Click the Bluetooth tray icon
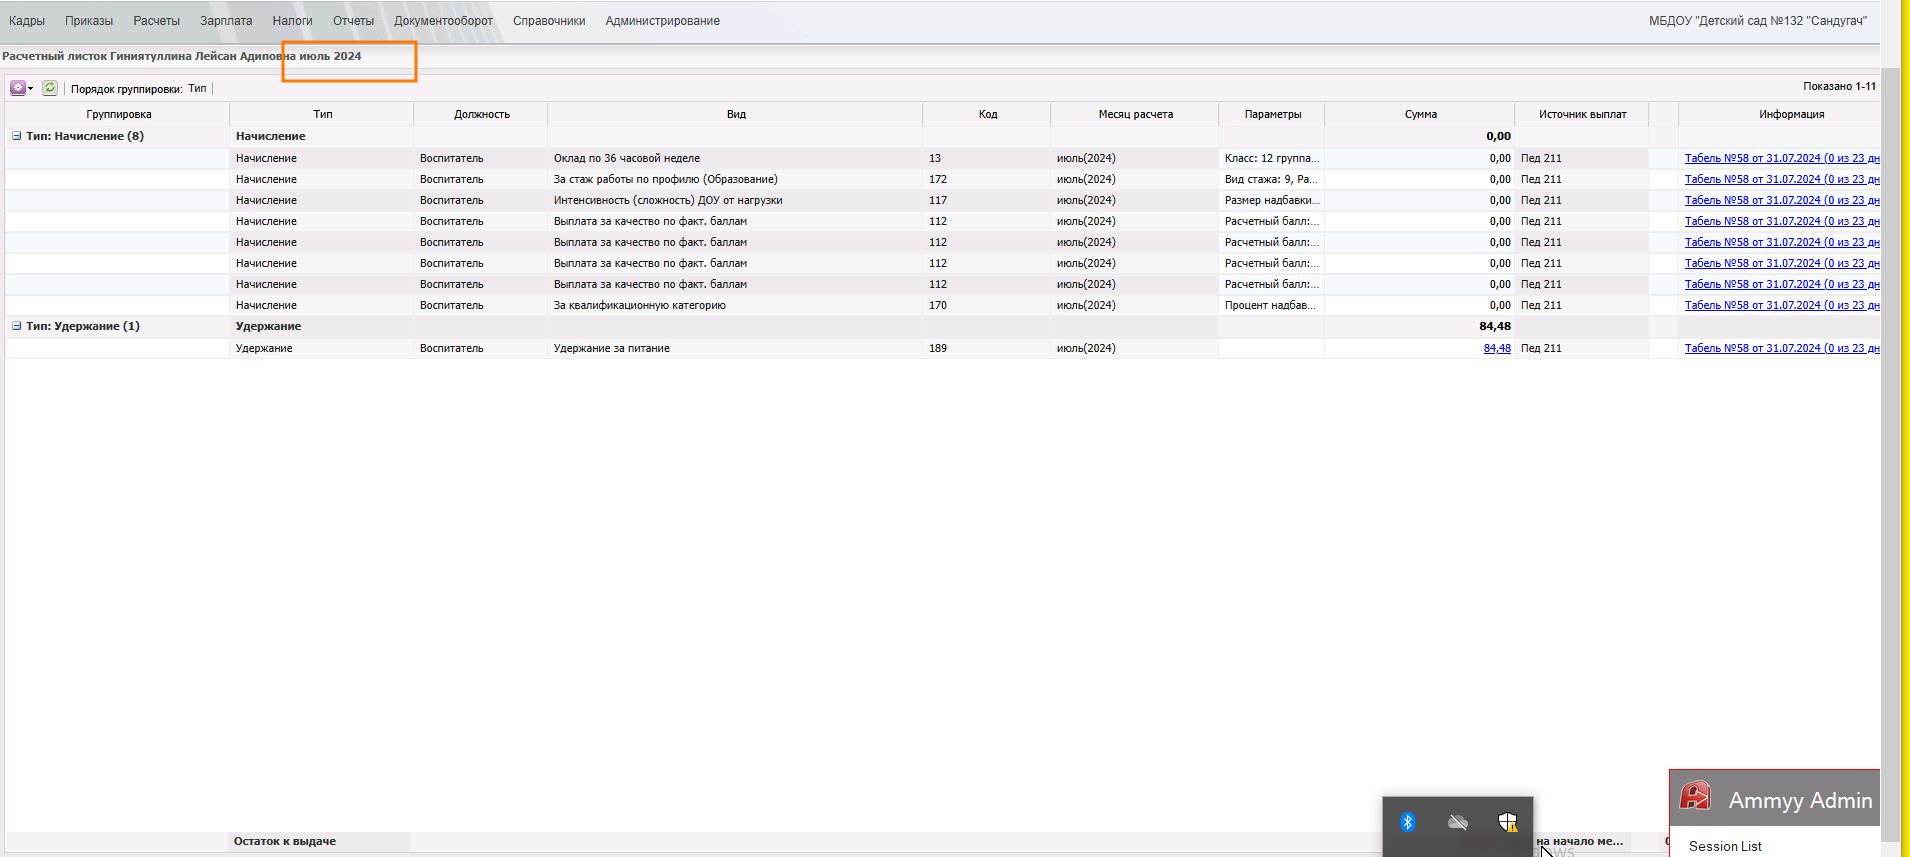This screenshot has height=857, width=1910. click(x=1408, y=822)
